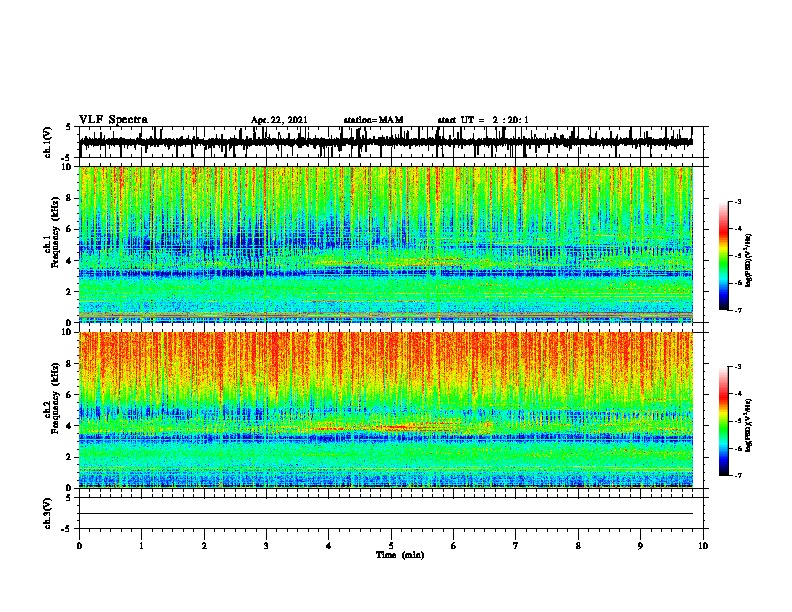Select the ch.2 color scale bar

click(x=723, y=421)
